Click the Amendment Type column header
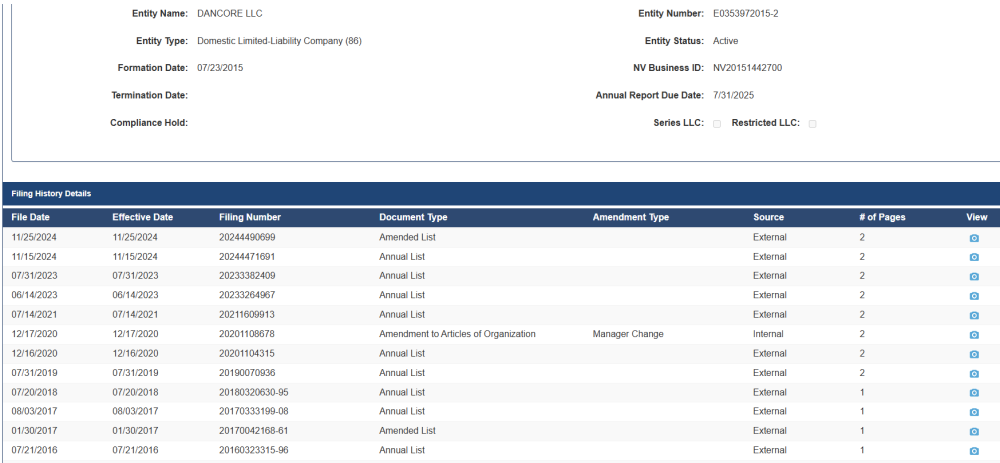1000x463 pixels. point(630,217)
